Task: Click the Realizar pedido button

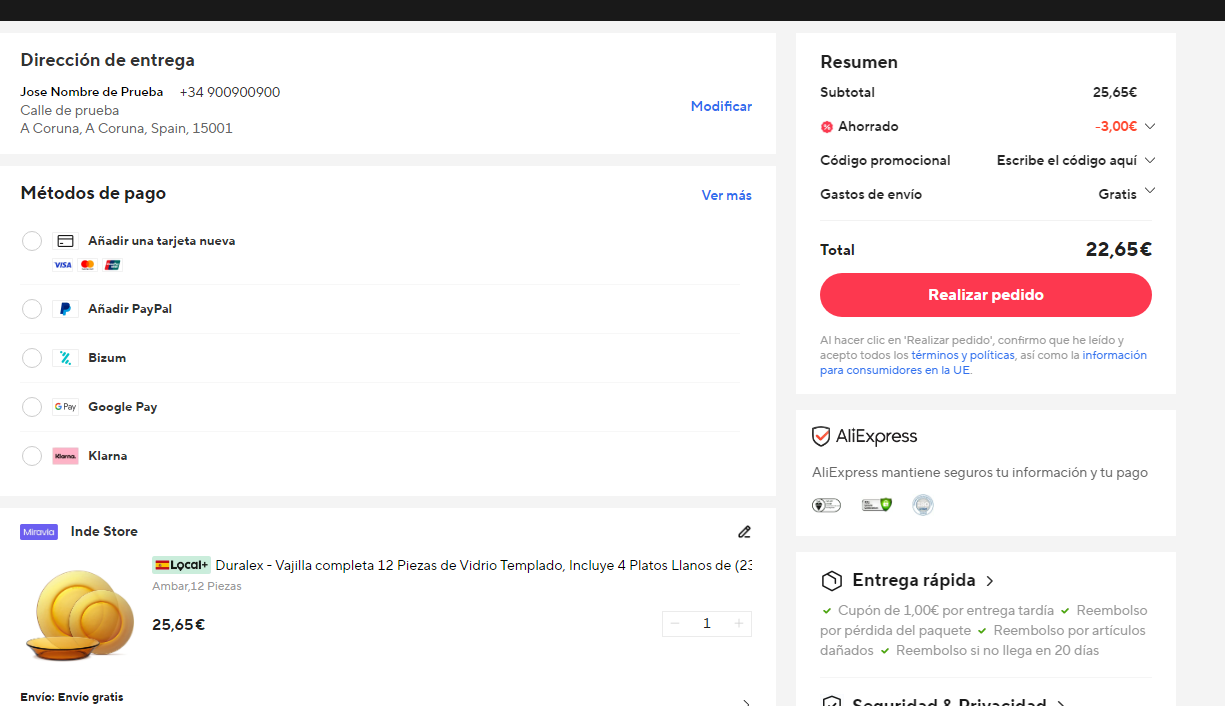Action: [986, 295]
